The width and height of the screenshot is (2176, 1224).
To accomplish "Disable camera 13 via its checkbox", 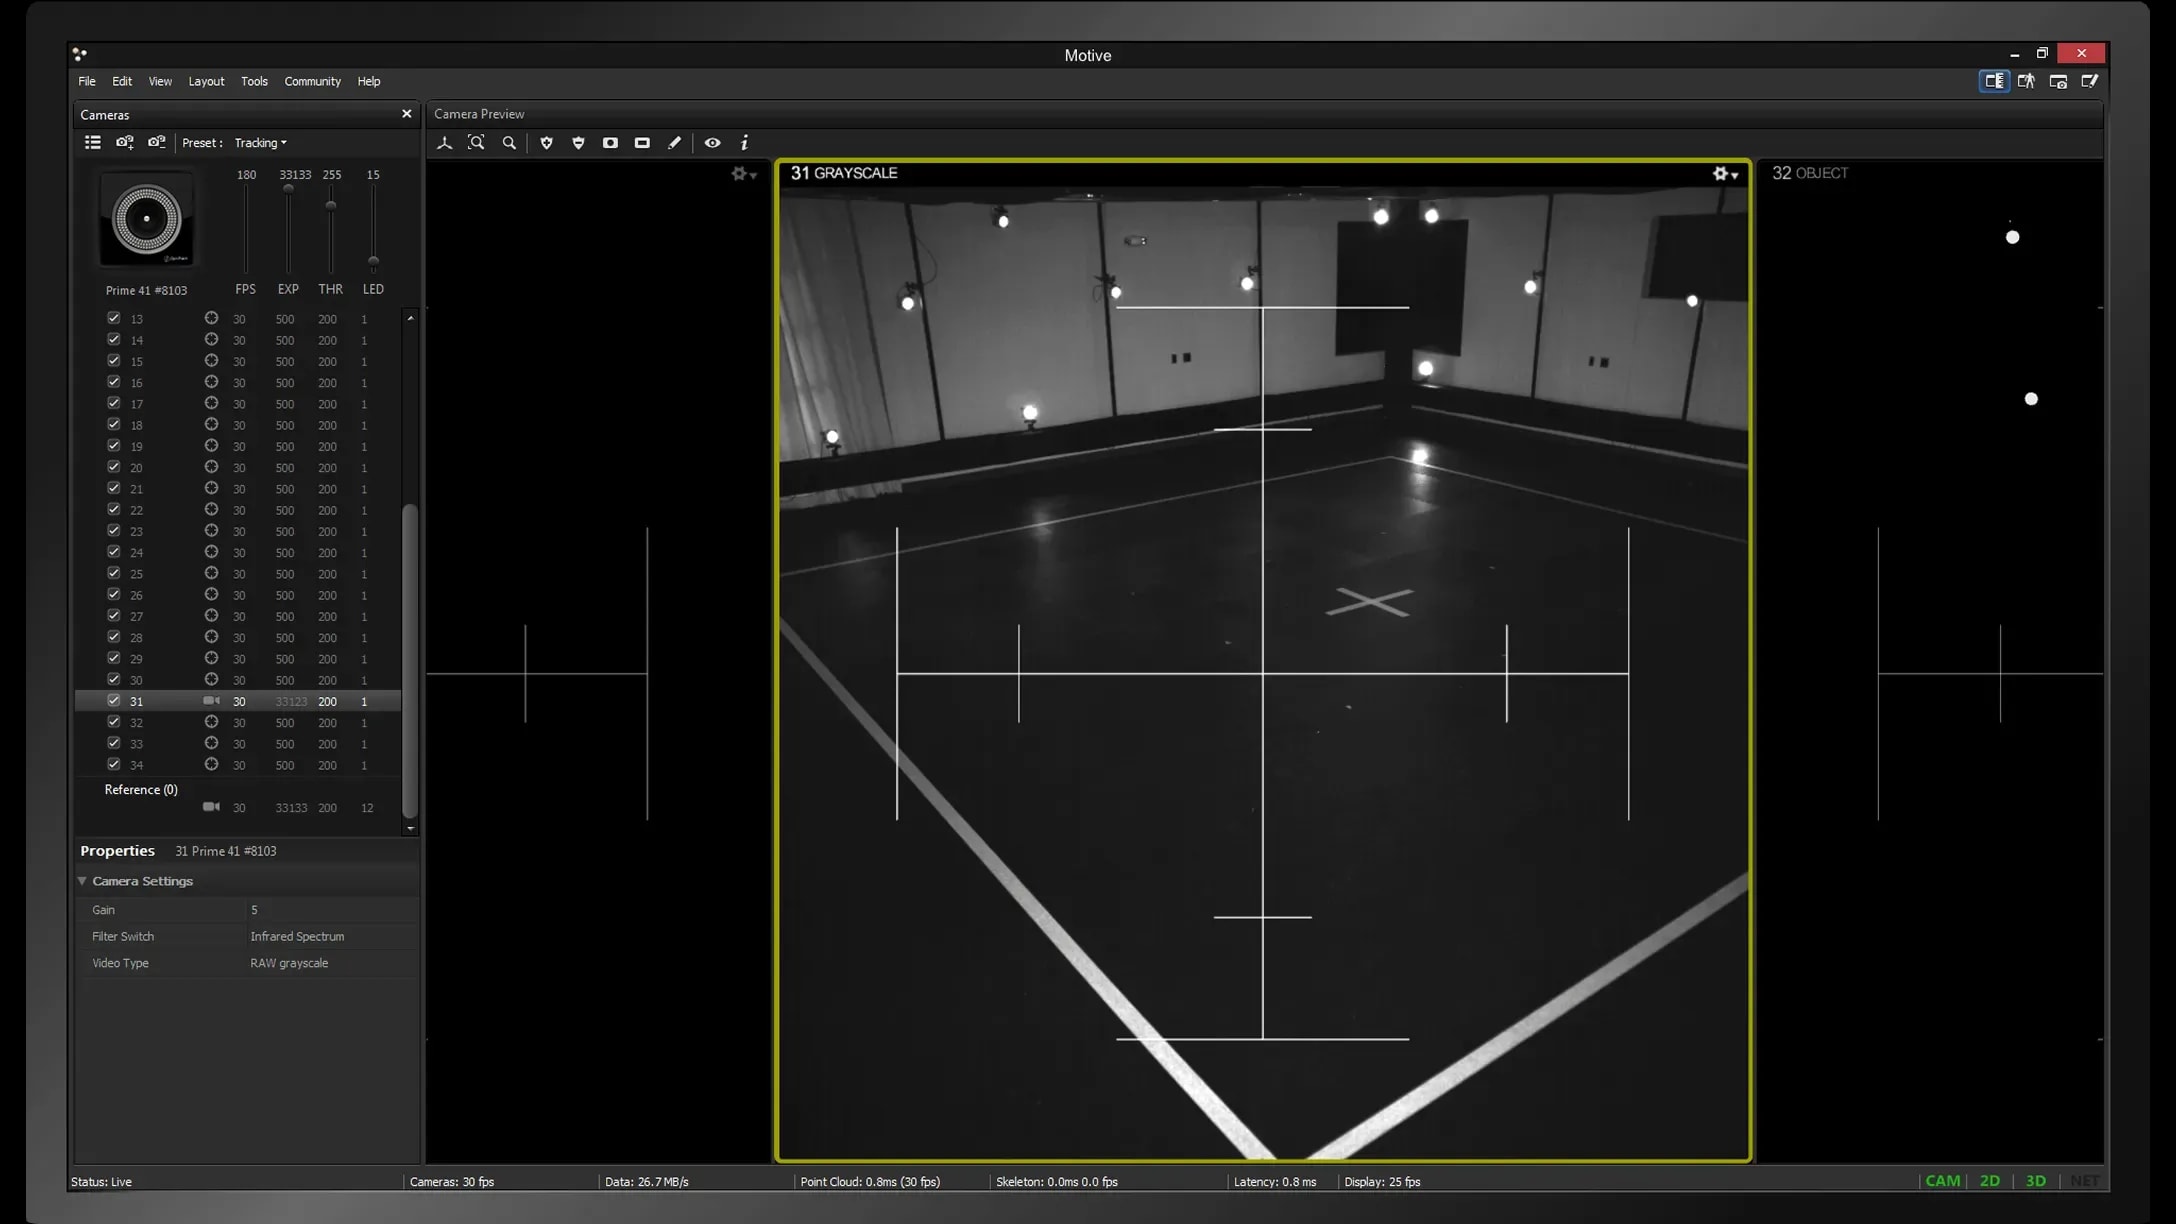I will click(114, 318).
